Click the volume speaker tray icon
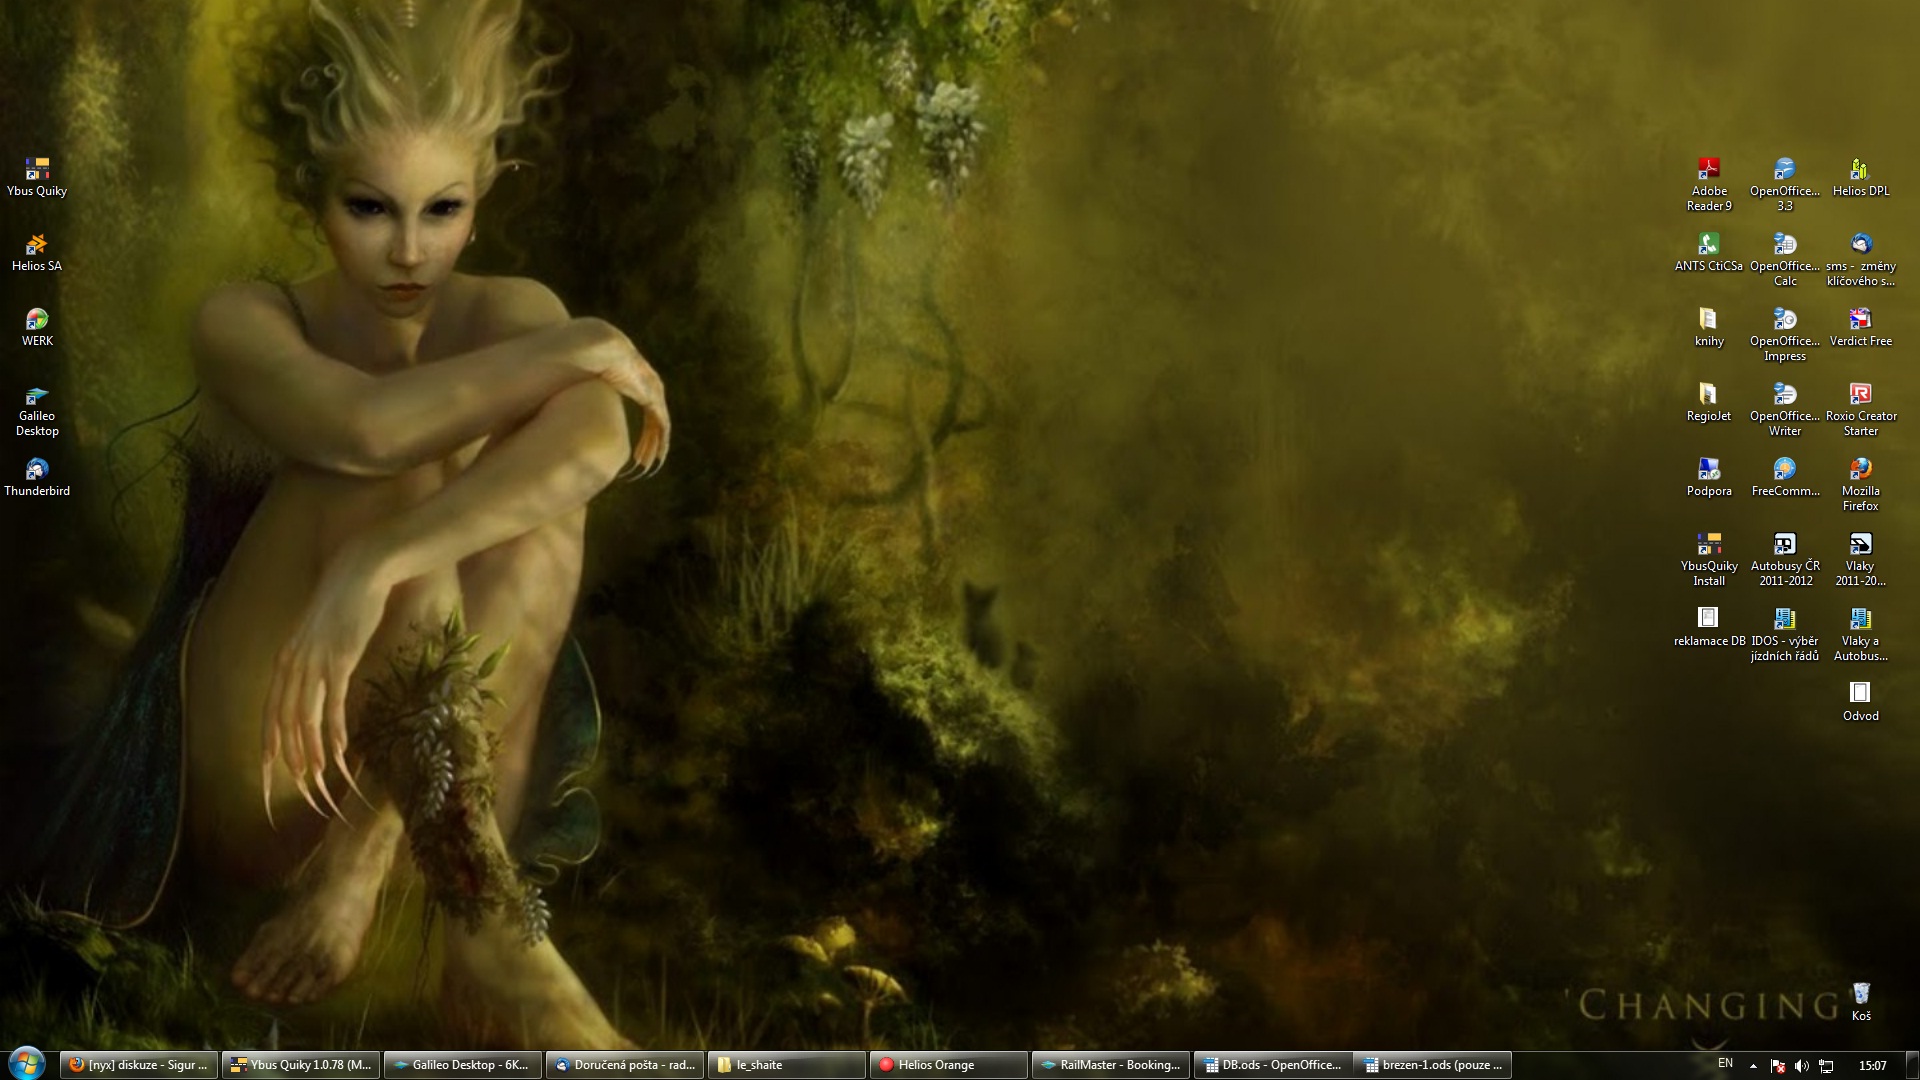The width and height of the screenshot is (1920, 1080). (1801, 1066)
